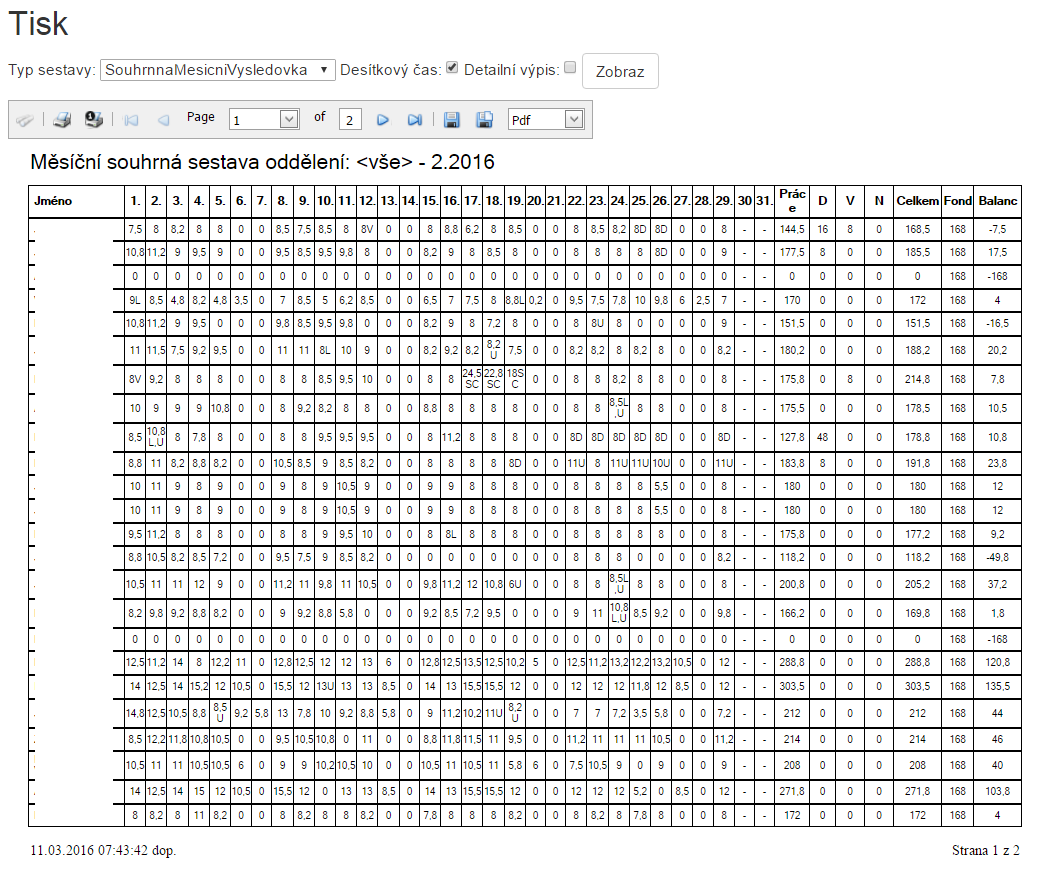Print the whole report using printer icon
This screenshot has height=873, width=1038.
62,120
